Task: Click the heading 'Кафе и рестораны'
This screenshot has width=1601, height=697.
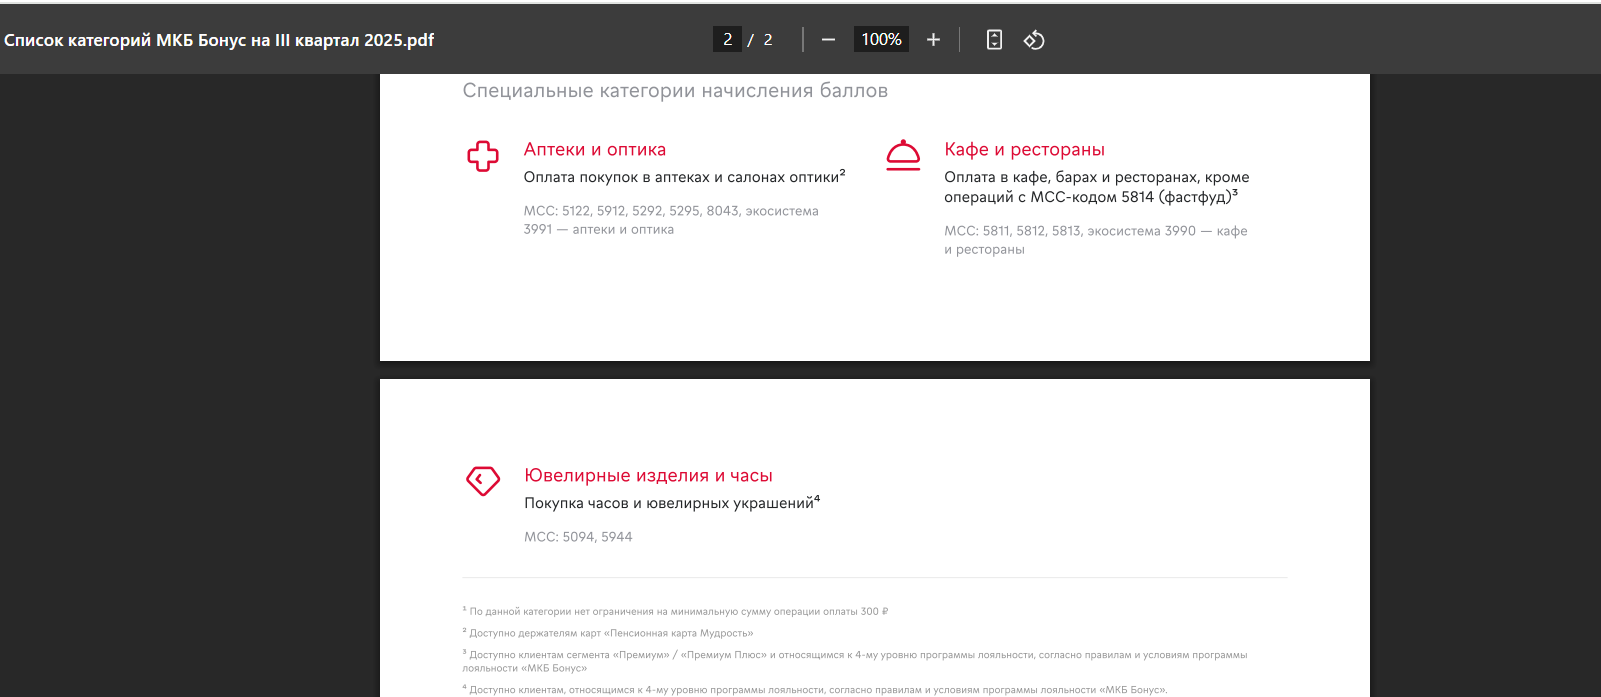Action: 1024,149
